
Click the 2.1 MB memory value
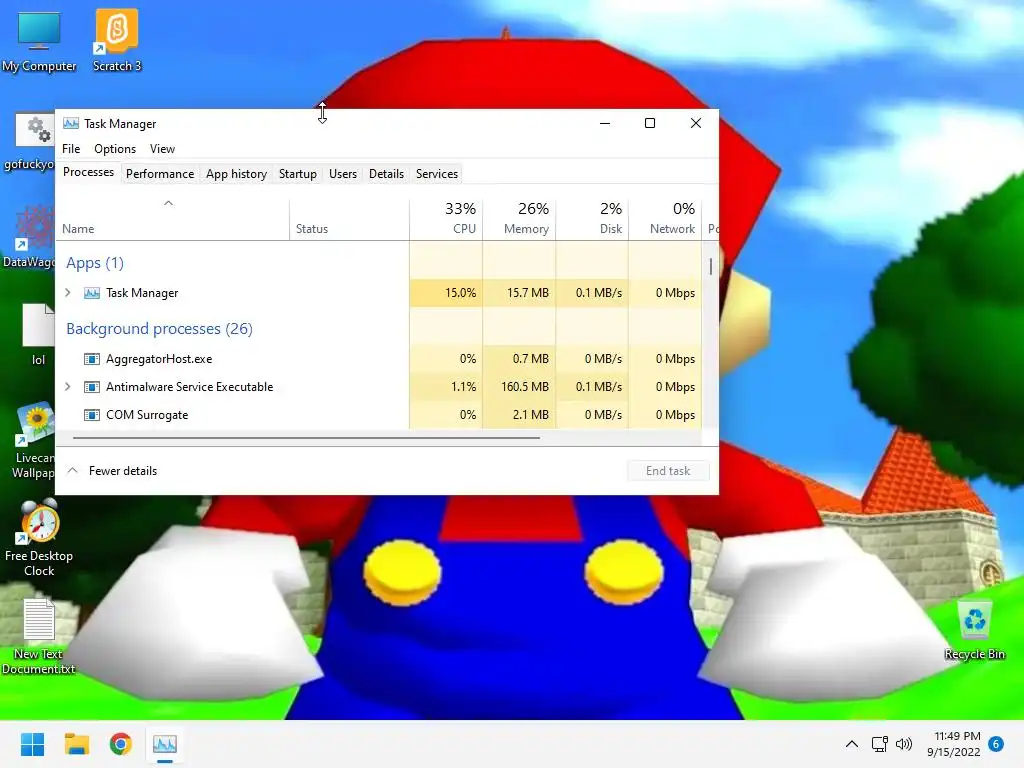[530, 415]
